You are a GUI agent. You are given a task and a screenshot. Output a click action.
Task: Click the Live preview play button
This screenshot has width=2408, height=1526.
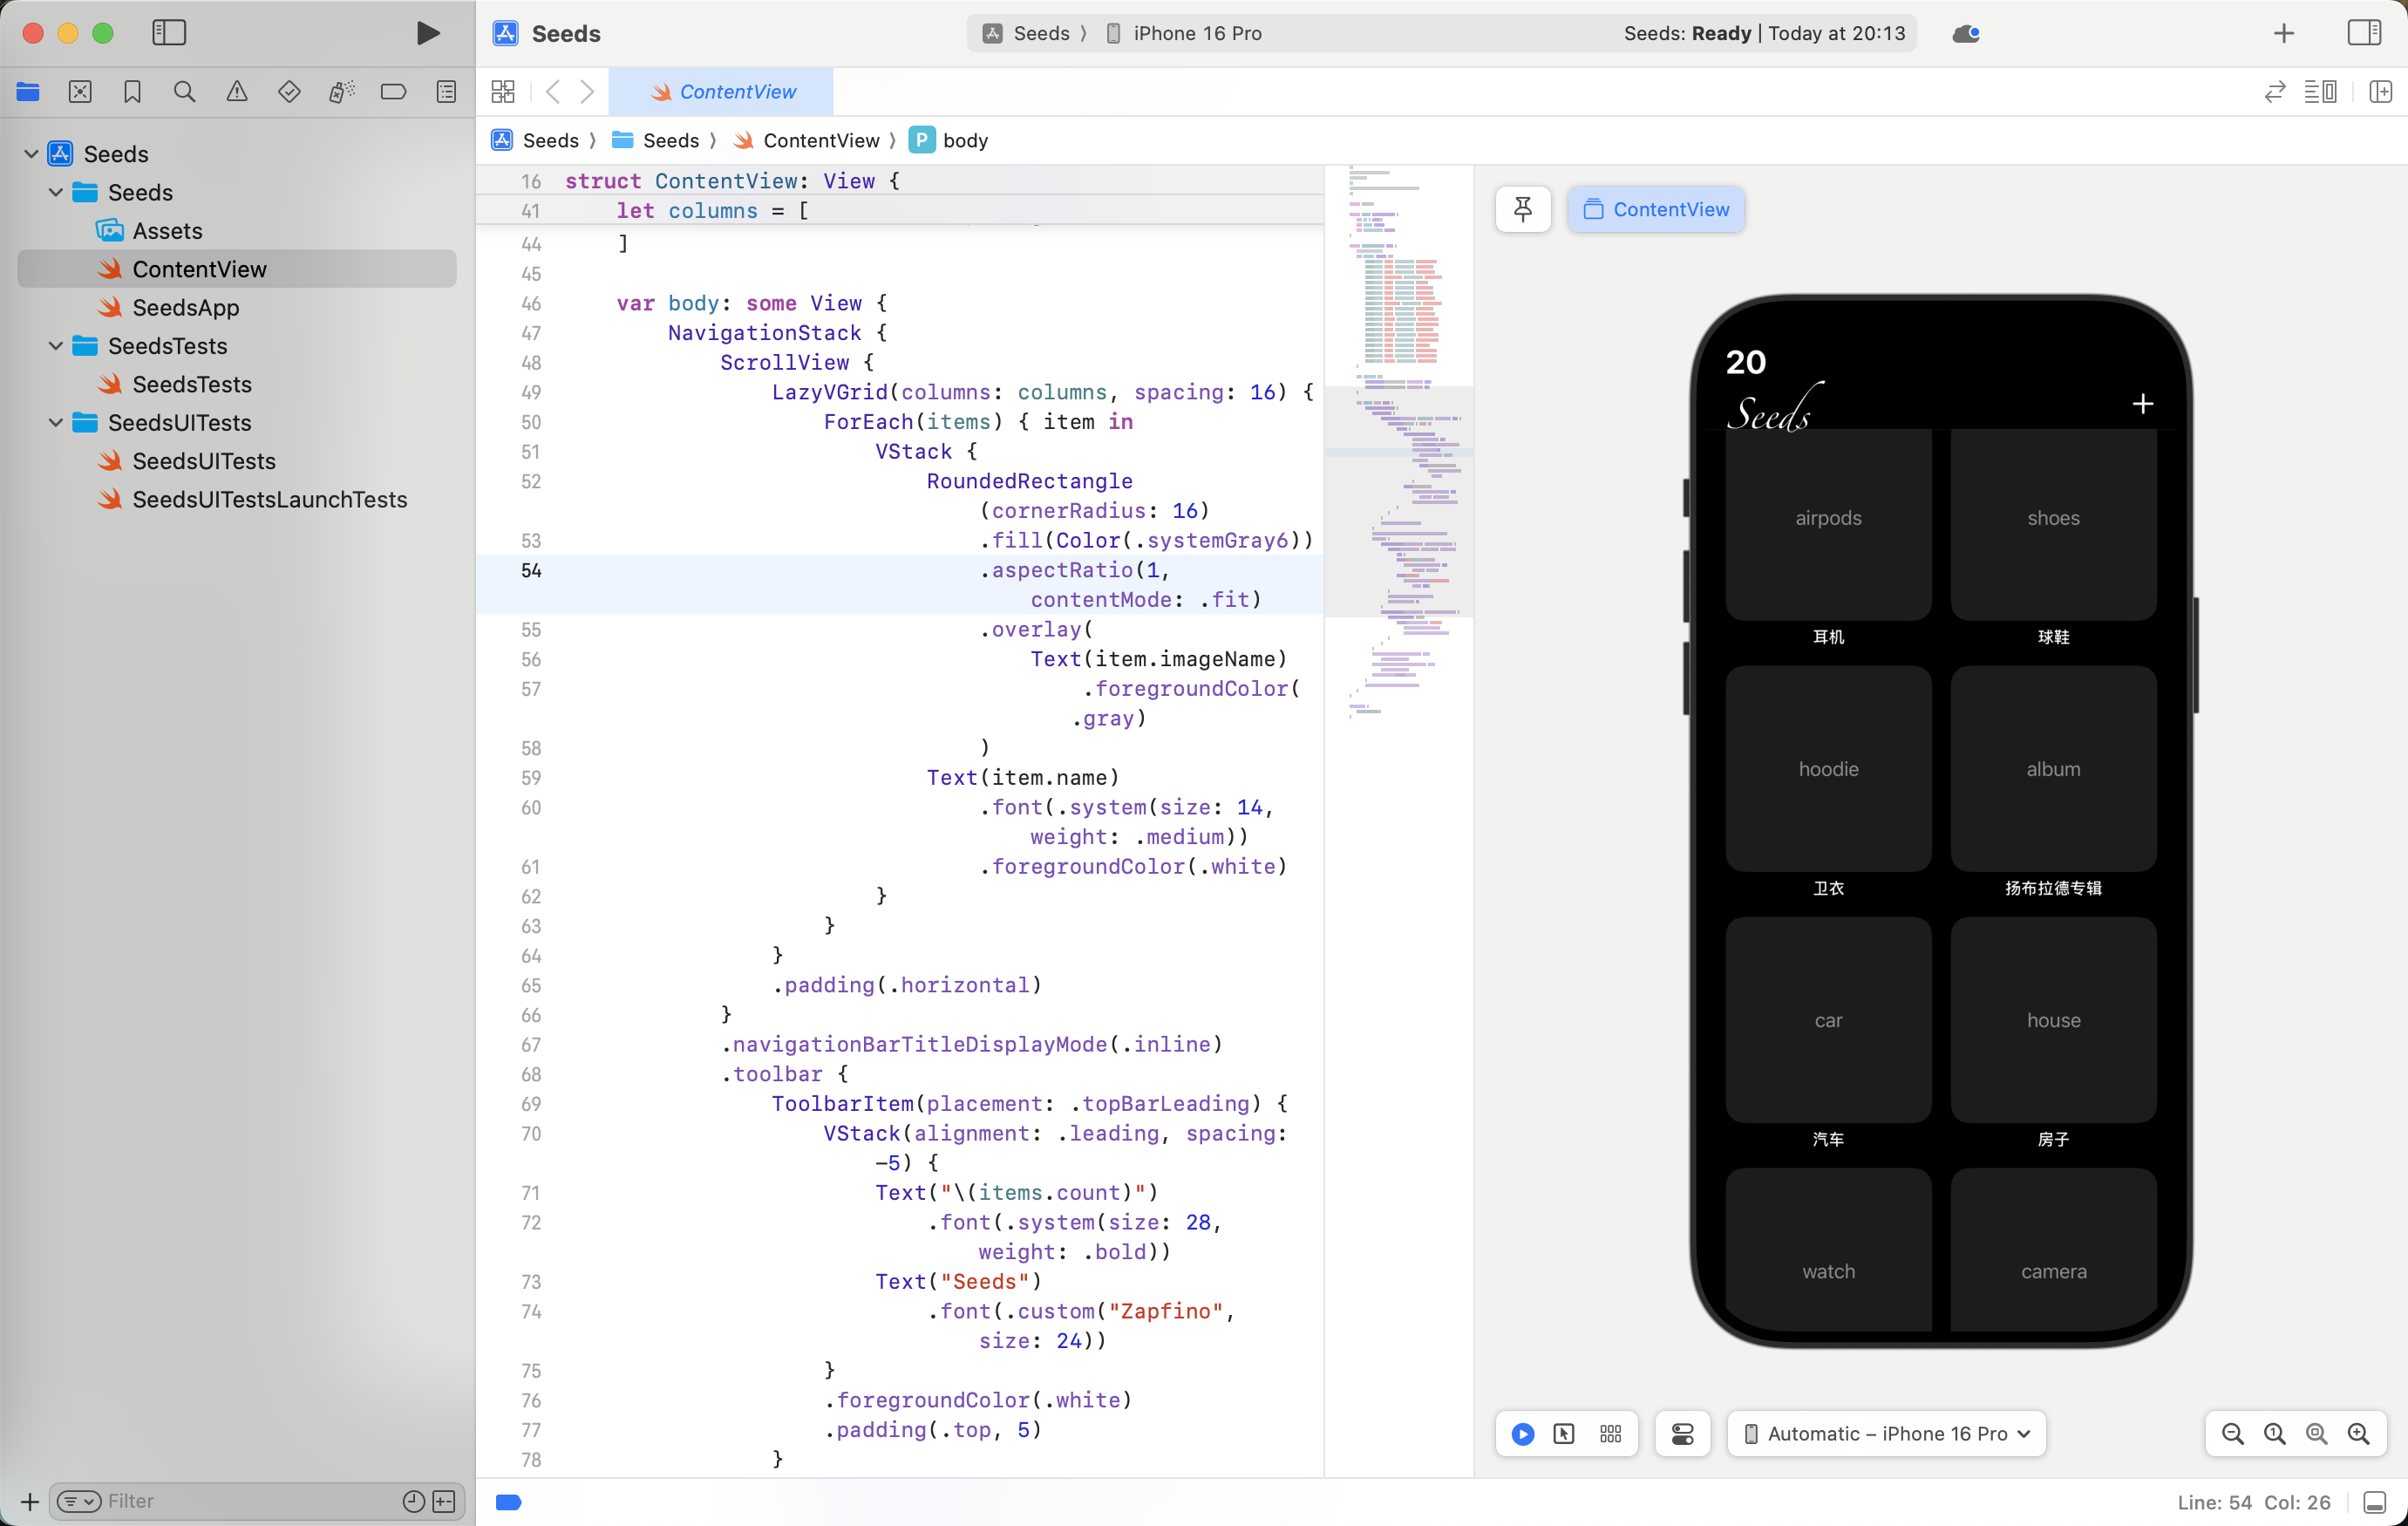1522,1434
